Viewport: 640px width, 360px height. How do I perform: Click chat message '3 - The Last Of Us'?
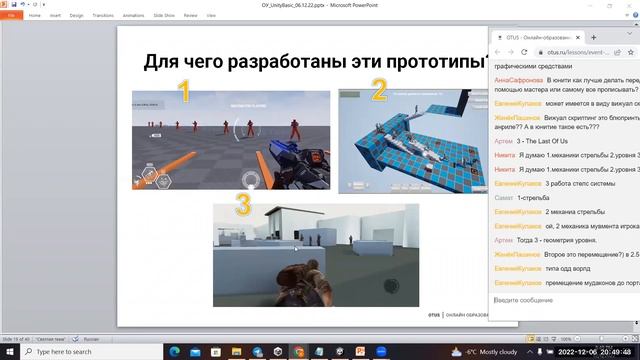542,141
